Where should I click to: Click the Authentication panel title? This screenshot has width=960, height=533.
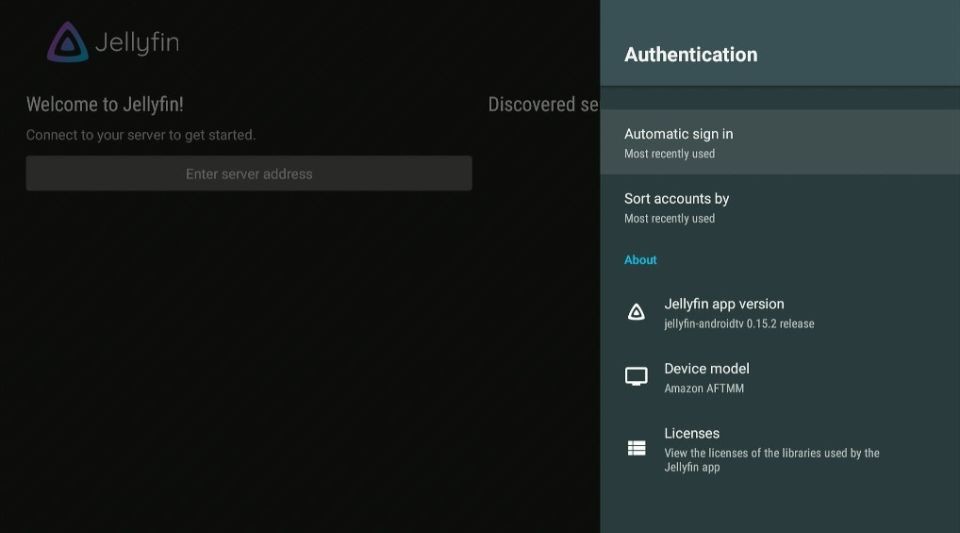691,54
